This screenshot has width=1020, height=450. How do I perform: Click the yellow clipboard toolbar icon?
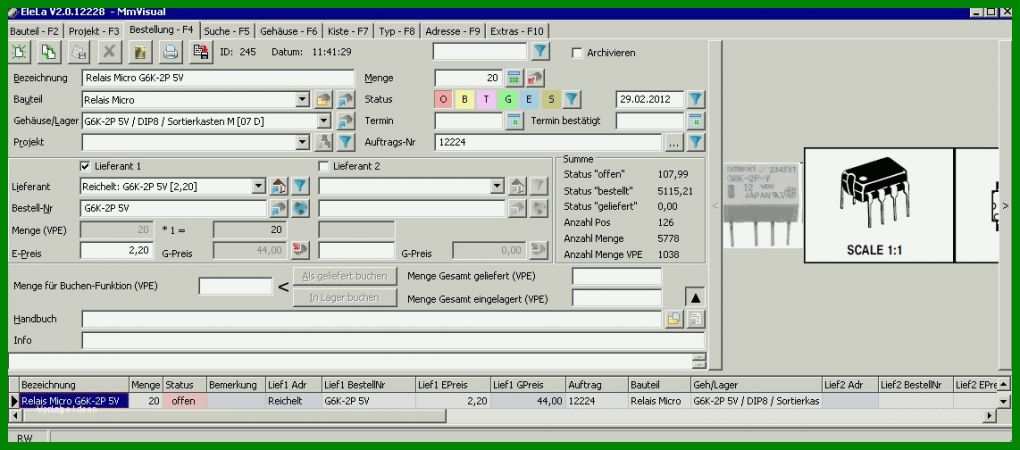[139, 52]
